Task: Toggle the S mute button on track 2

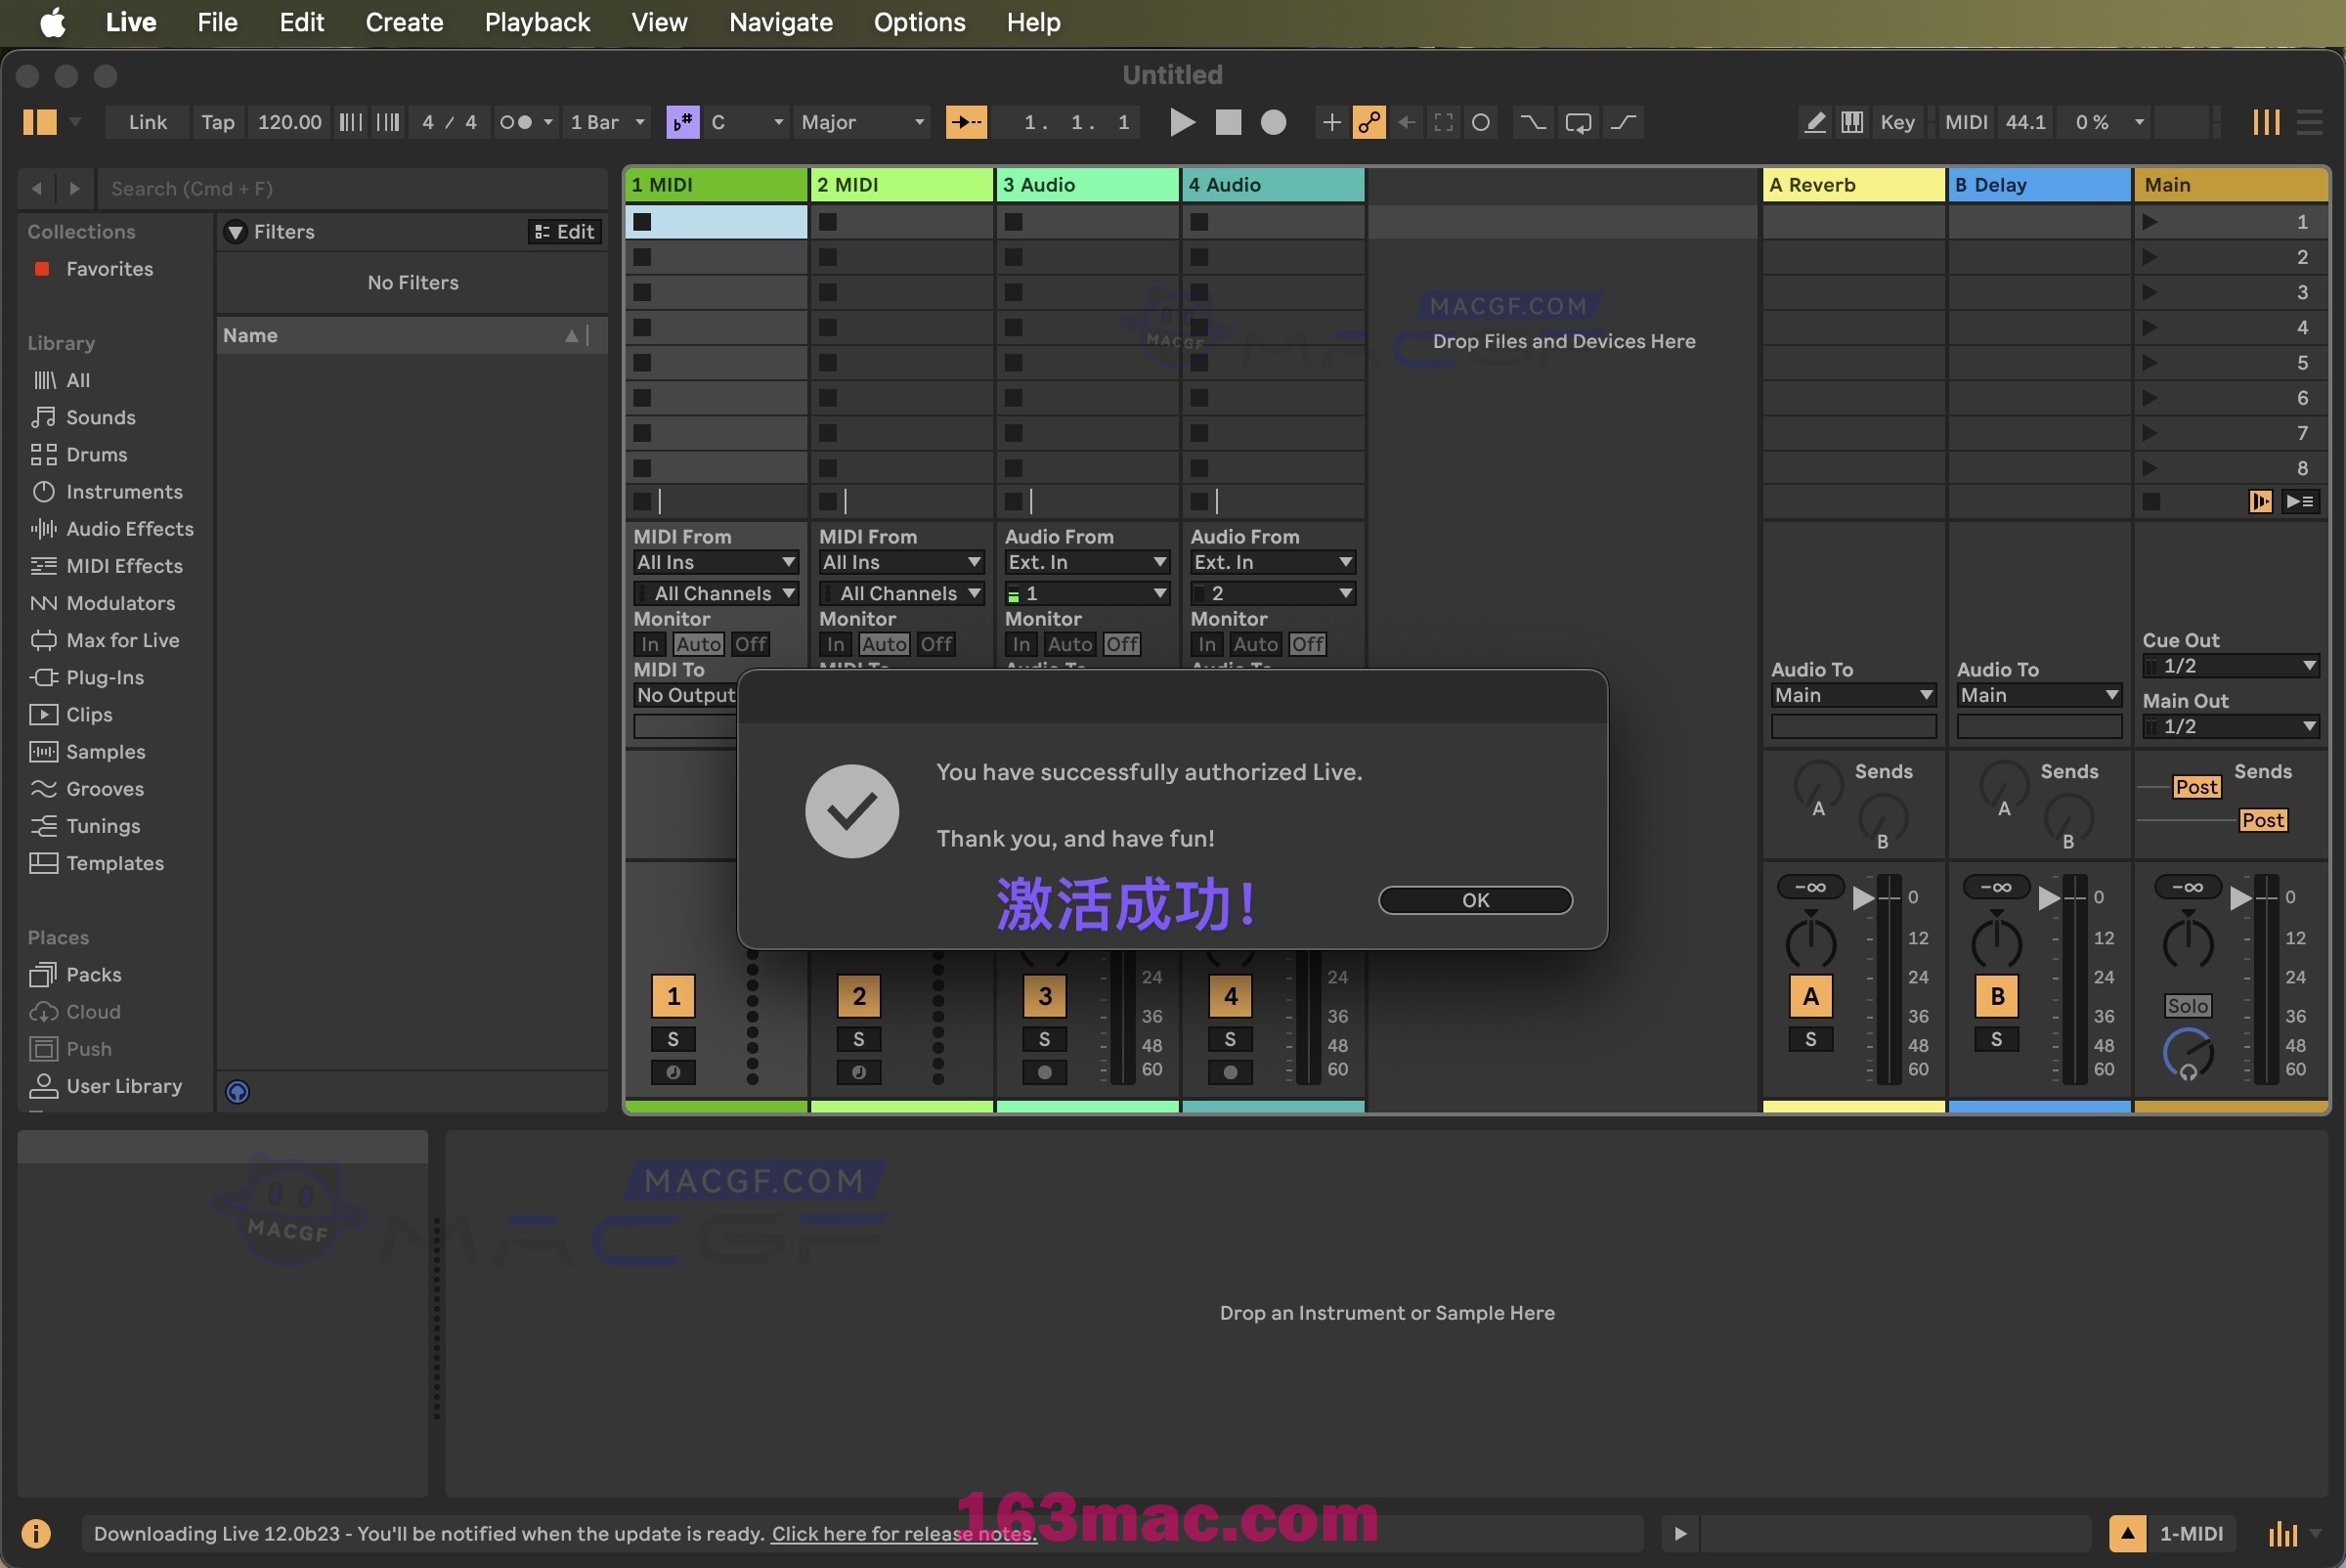Action: 857,1039
